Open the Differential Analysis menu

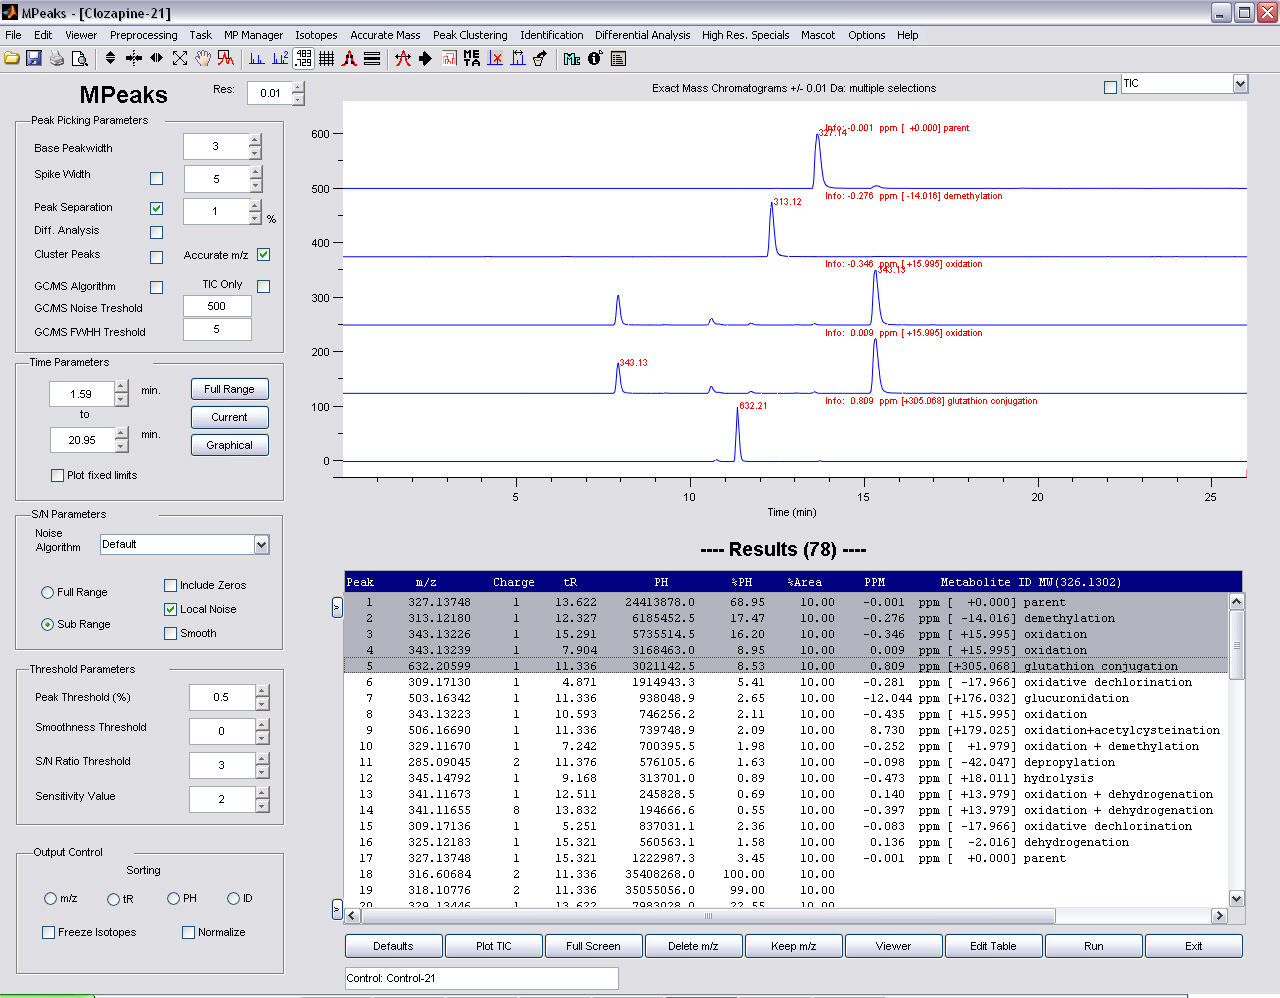click(642, 35)
